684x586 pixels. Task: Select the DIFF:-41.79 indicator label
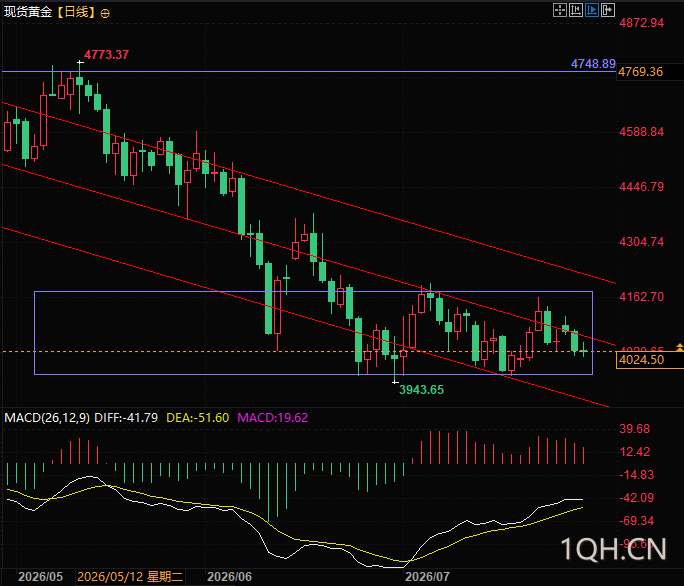pyautogui.click(x=126, y=418)
